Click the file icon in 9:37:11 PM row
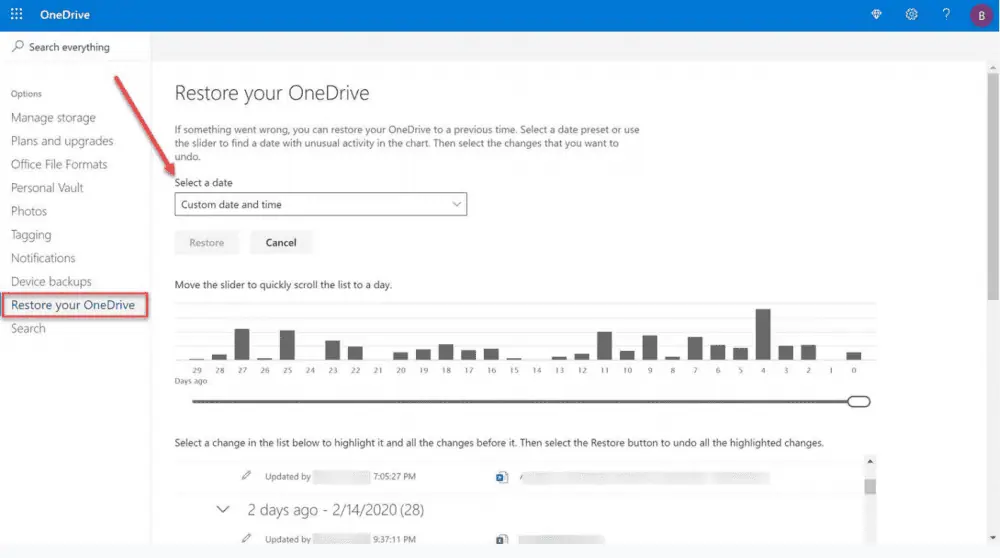 (502, 540)
